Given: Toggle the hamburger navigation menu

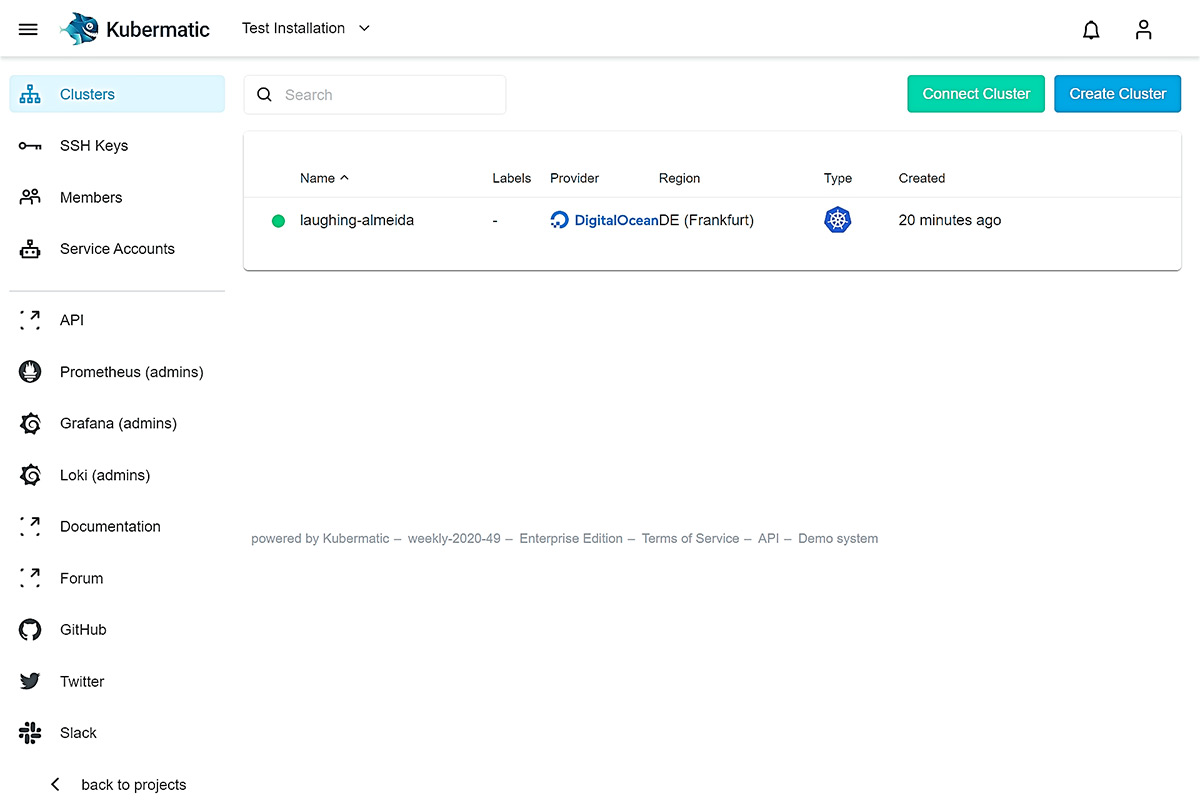Looking at the screenshot, I should 28,29.
